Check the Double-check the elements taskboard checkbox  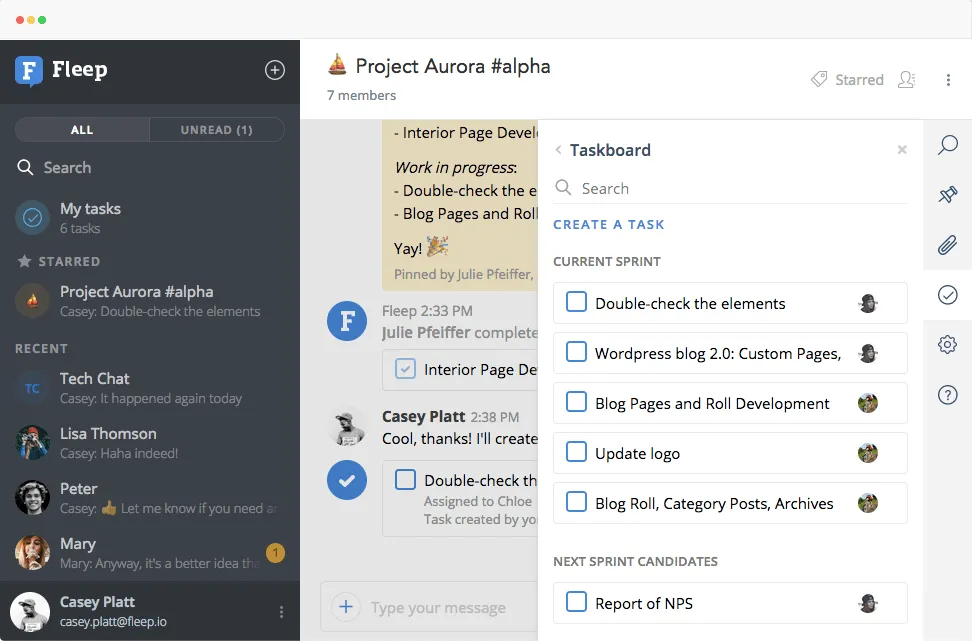577,302
